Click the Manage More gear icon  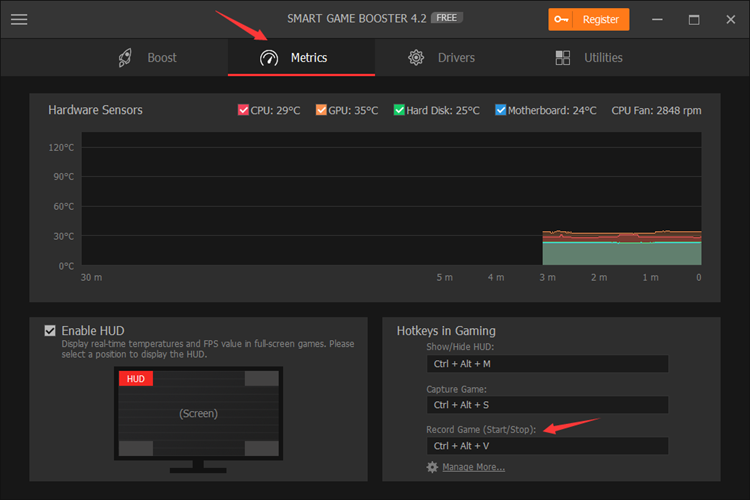(432, 467)
